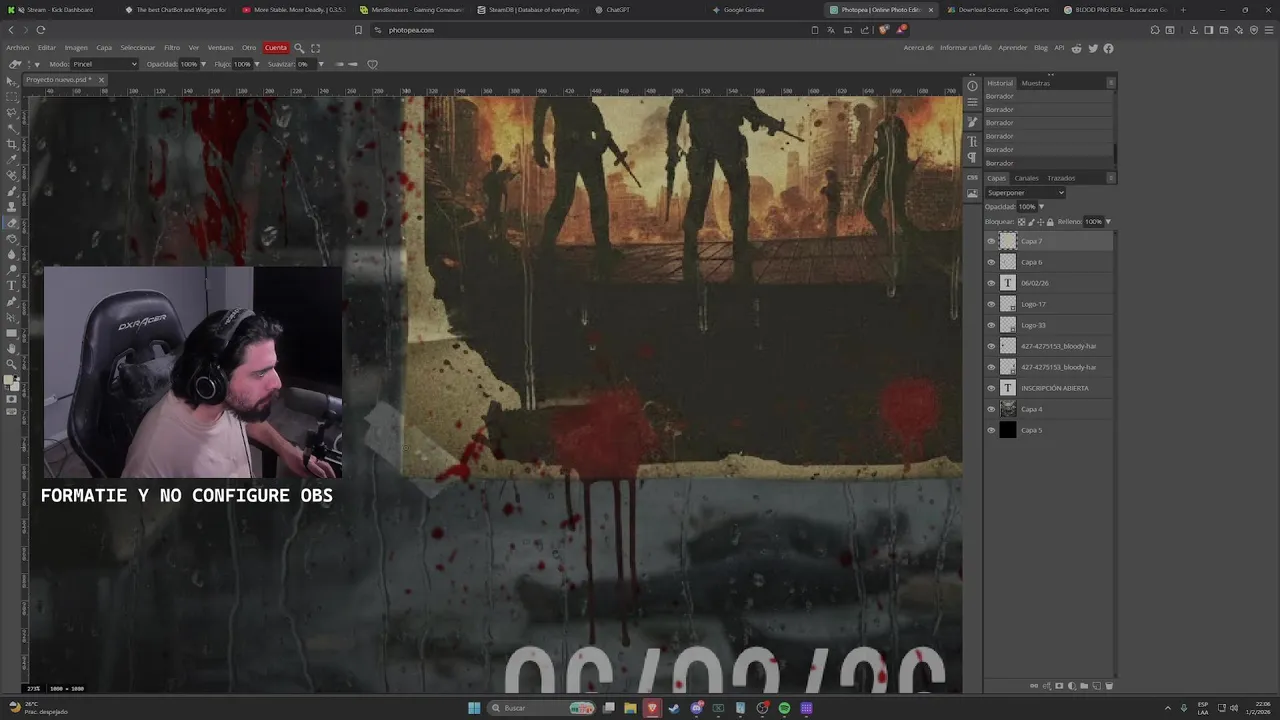
Task: Select the Blur tool
Action: click(x=12, y=254)
